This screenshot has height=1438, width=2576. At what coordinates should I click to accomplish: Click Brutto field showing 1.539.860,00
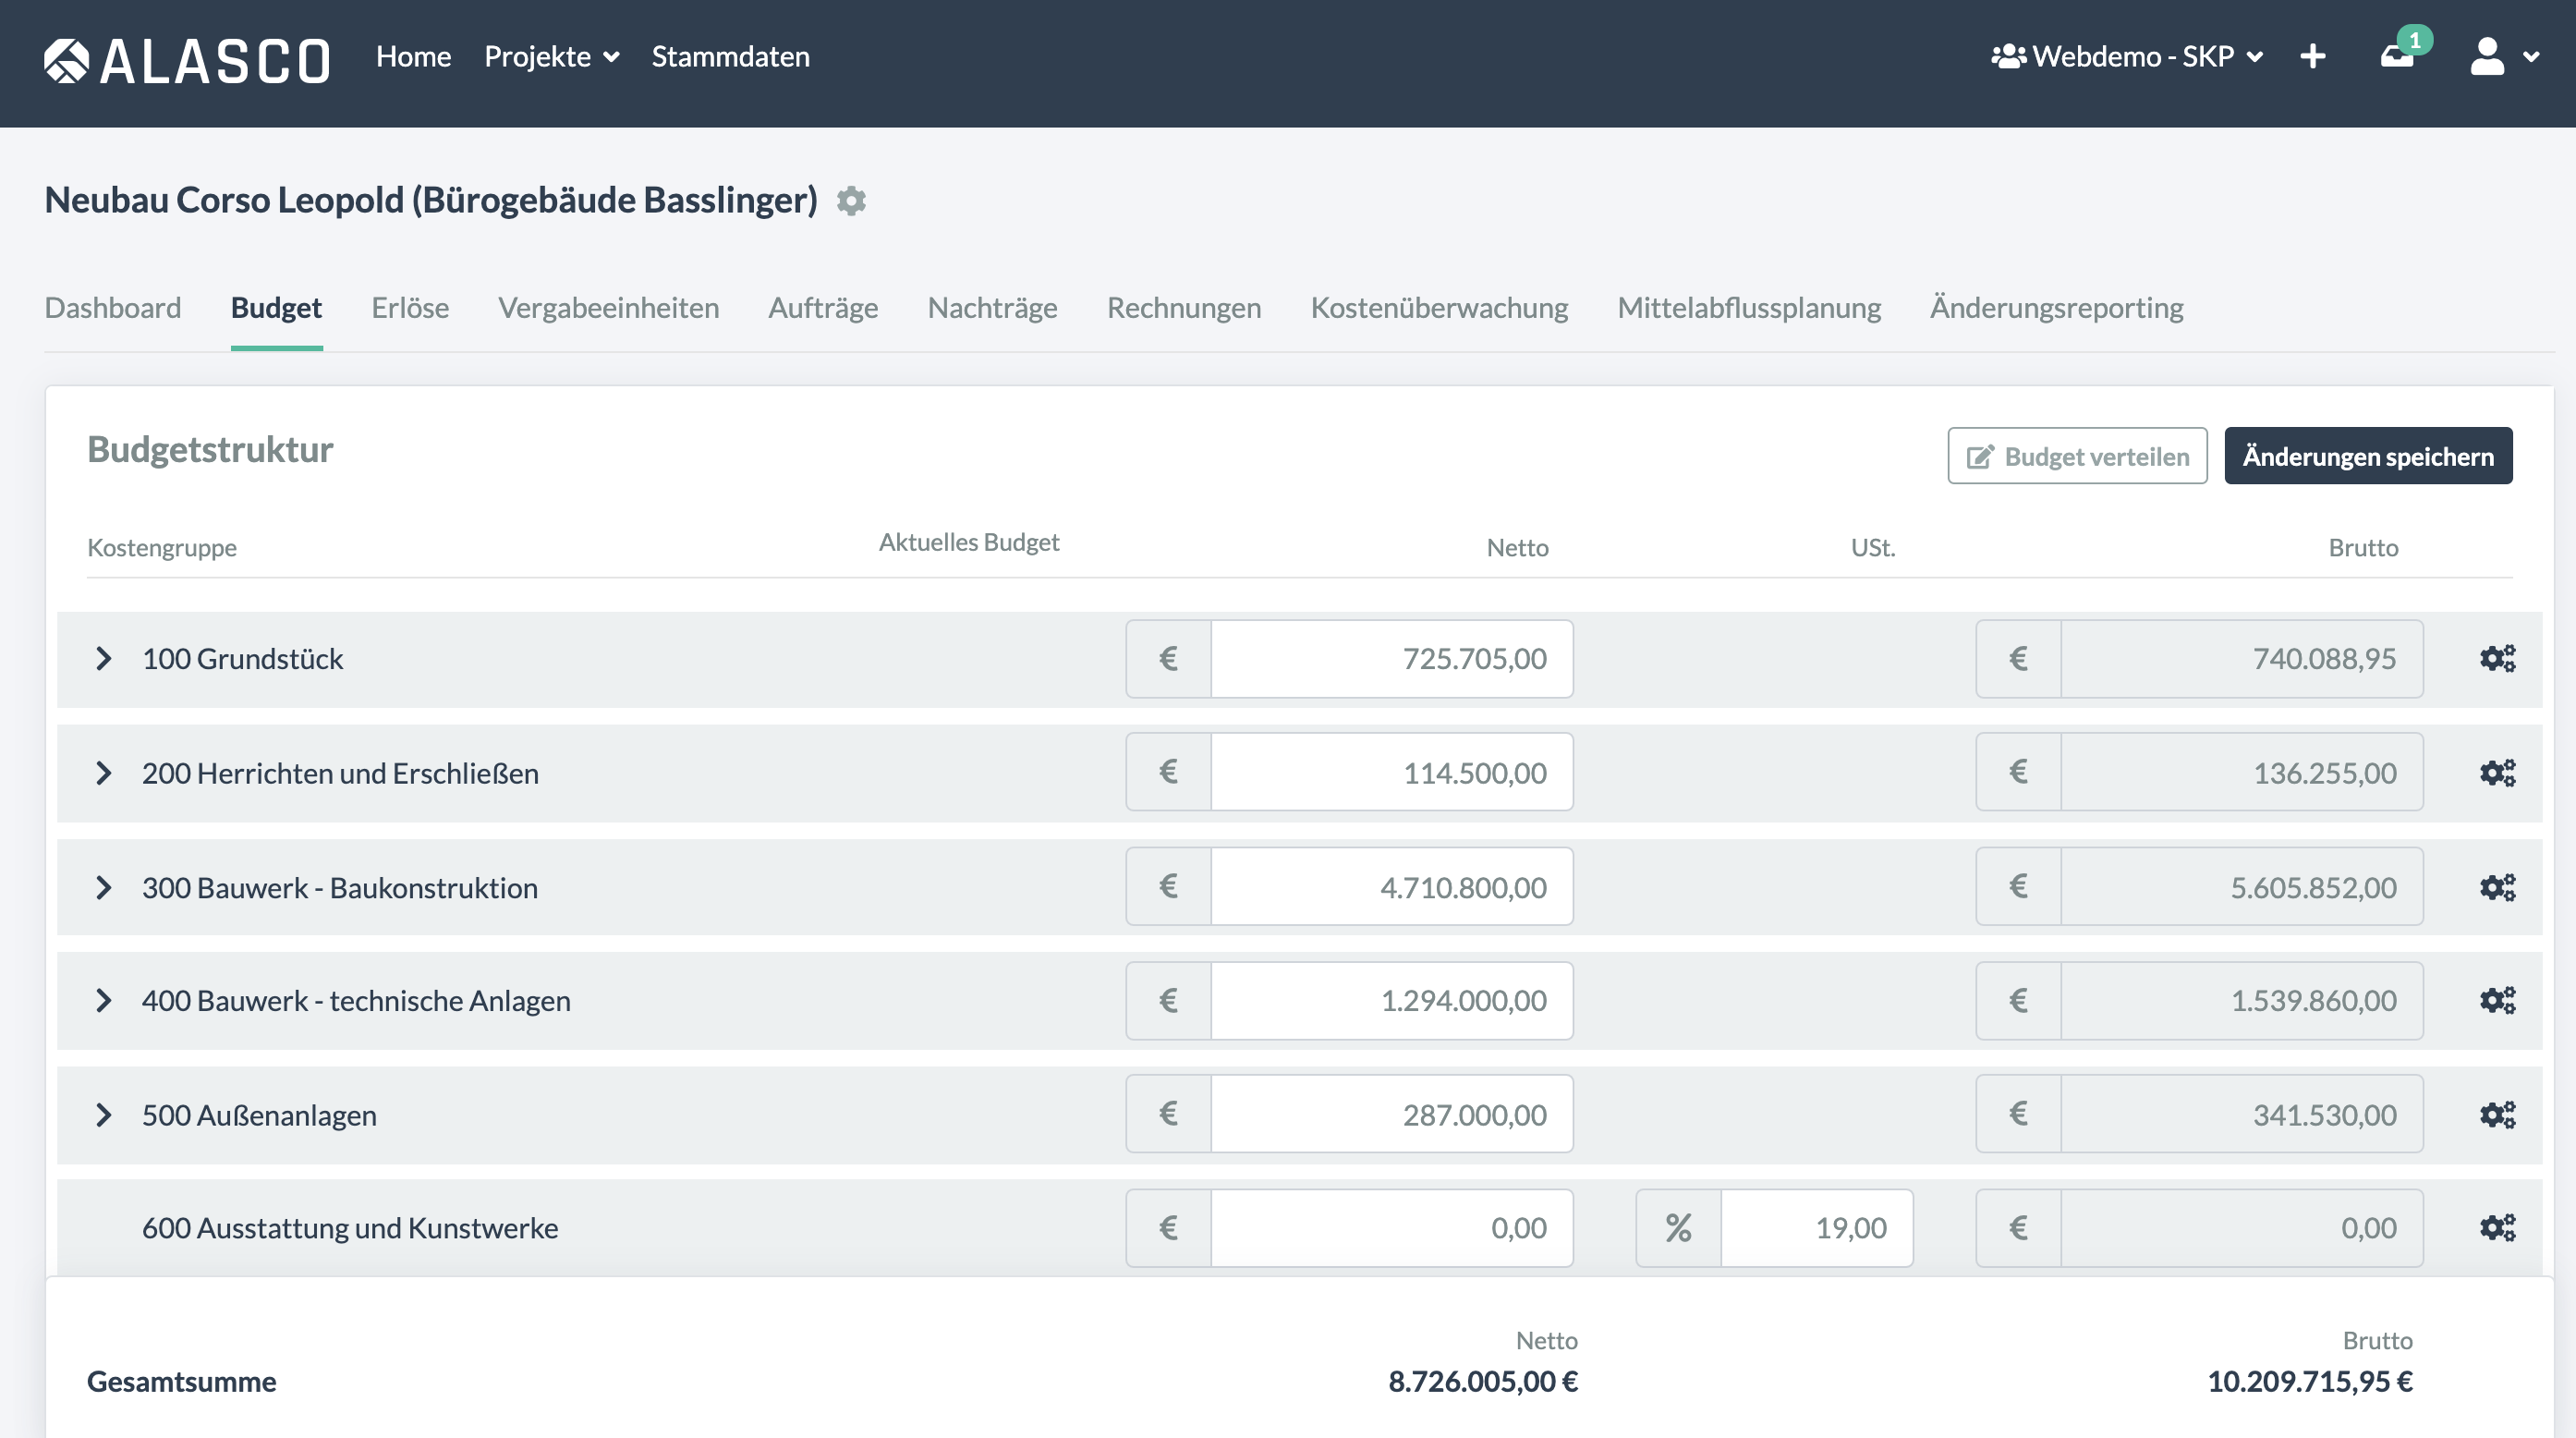click(2241, 1000)
